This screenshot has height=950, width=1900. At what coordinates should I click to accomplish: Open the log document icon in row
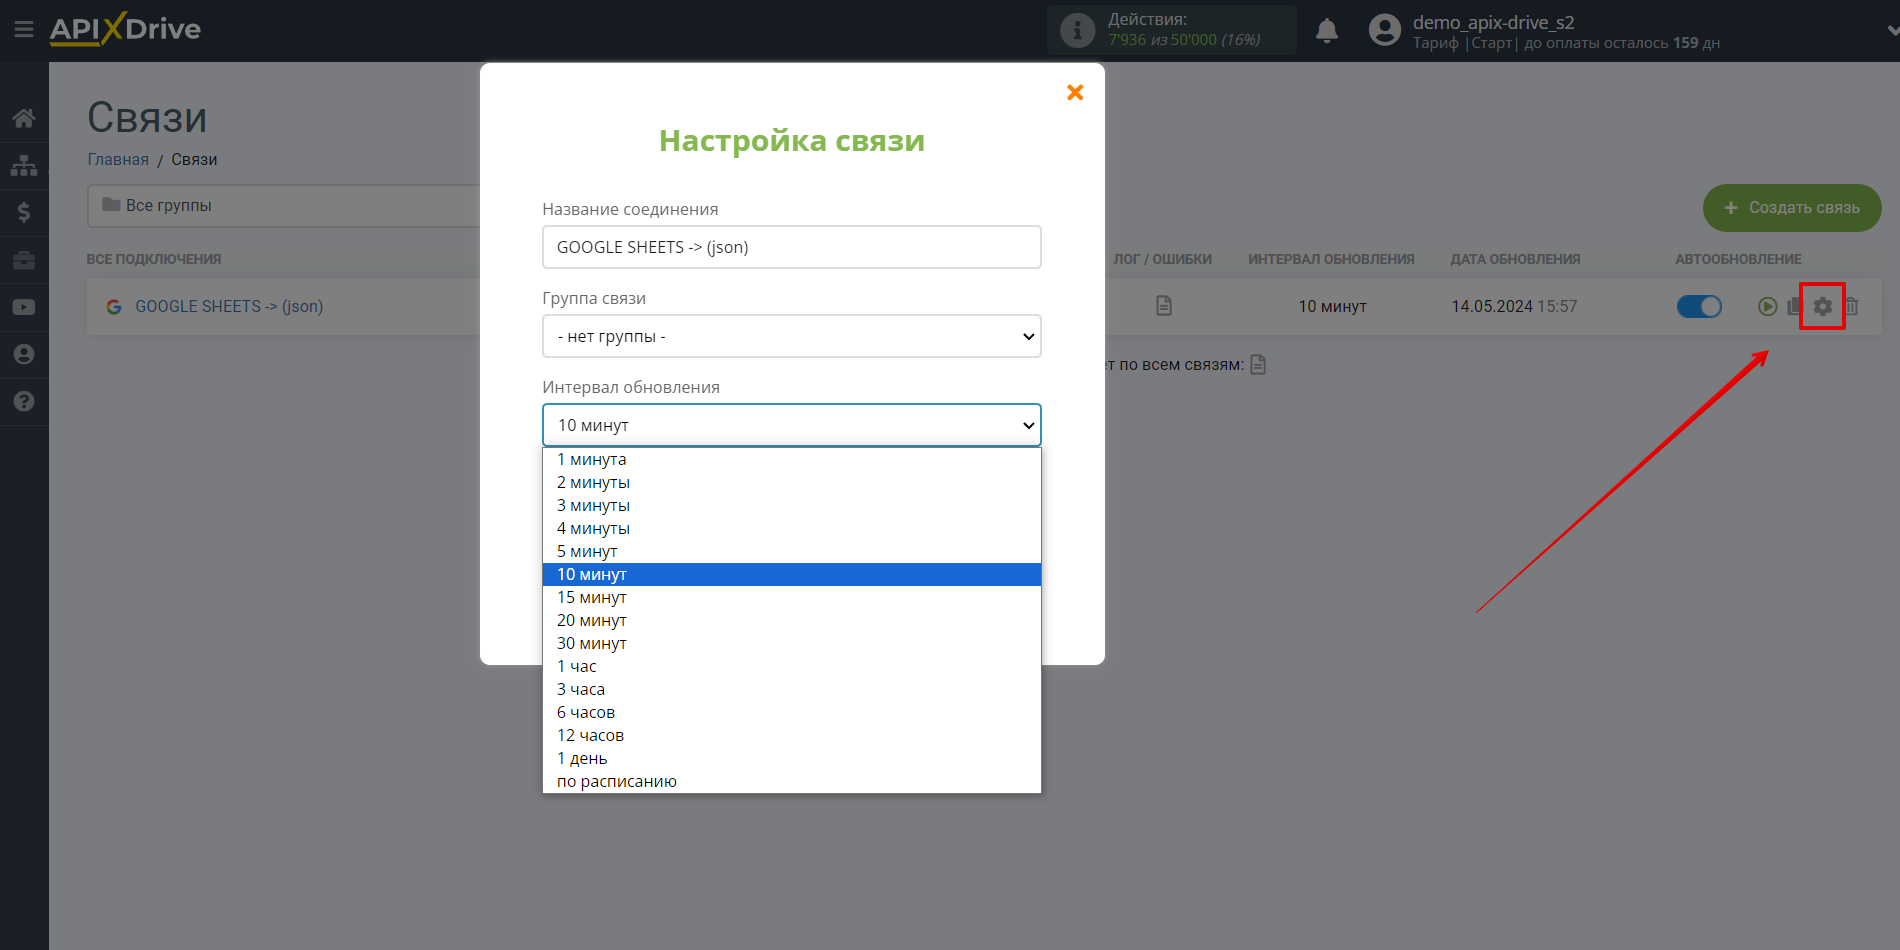pyautogui.click(x=1164, y=306)
